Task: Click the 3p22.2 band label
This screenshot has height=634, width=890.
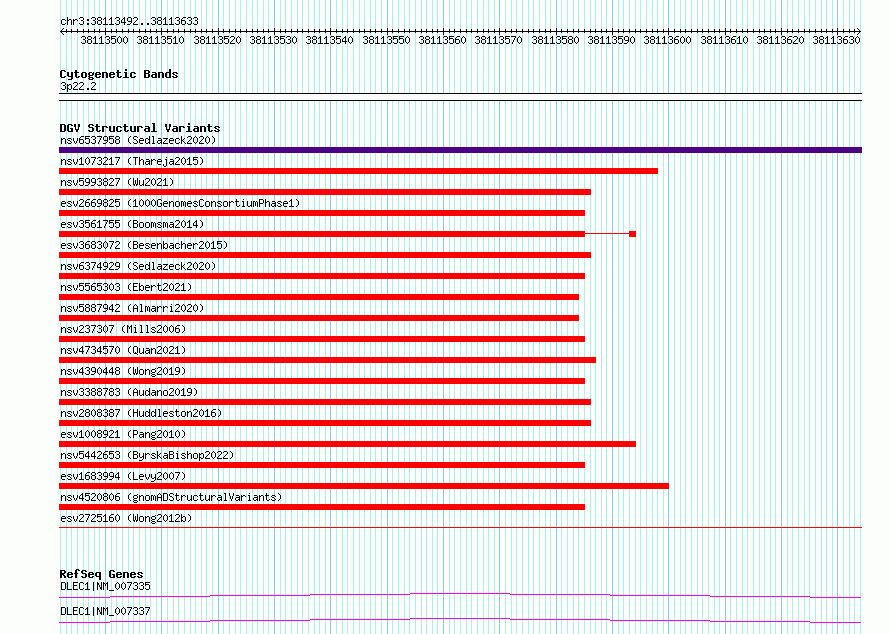Action: (78, 87)
